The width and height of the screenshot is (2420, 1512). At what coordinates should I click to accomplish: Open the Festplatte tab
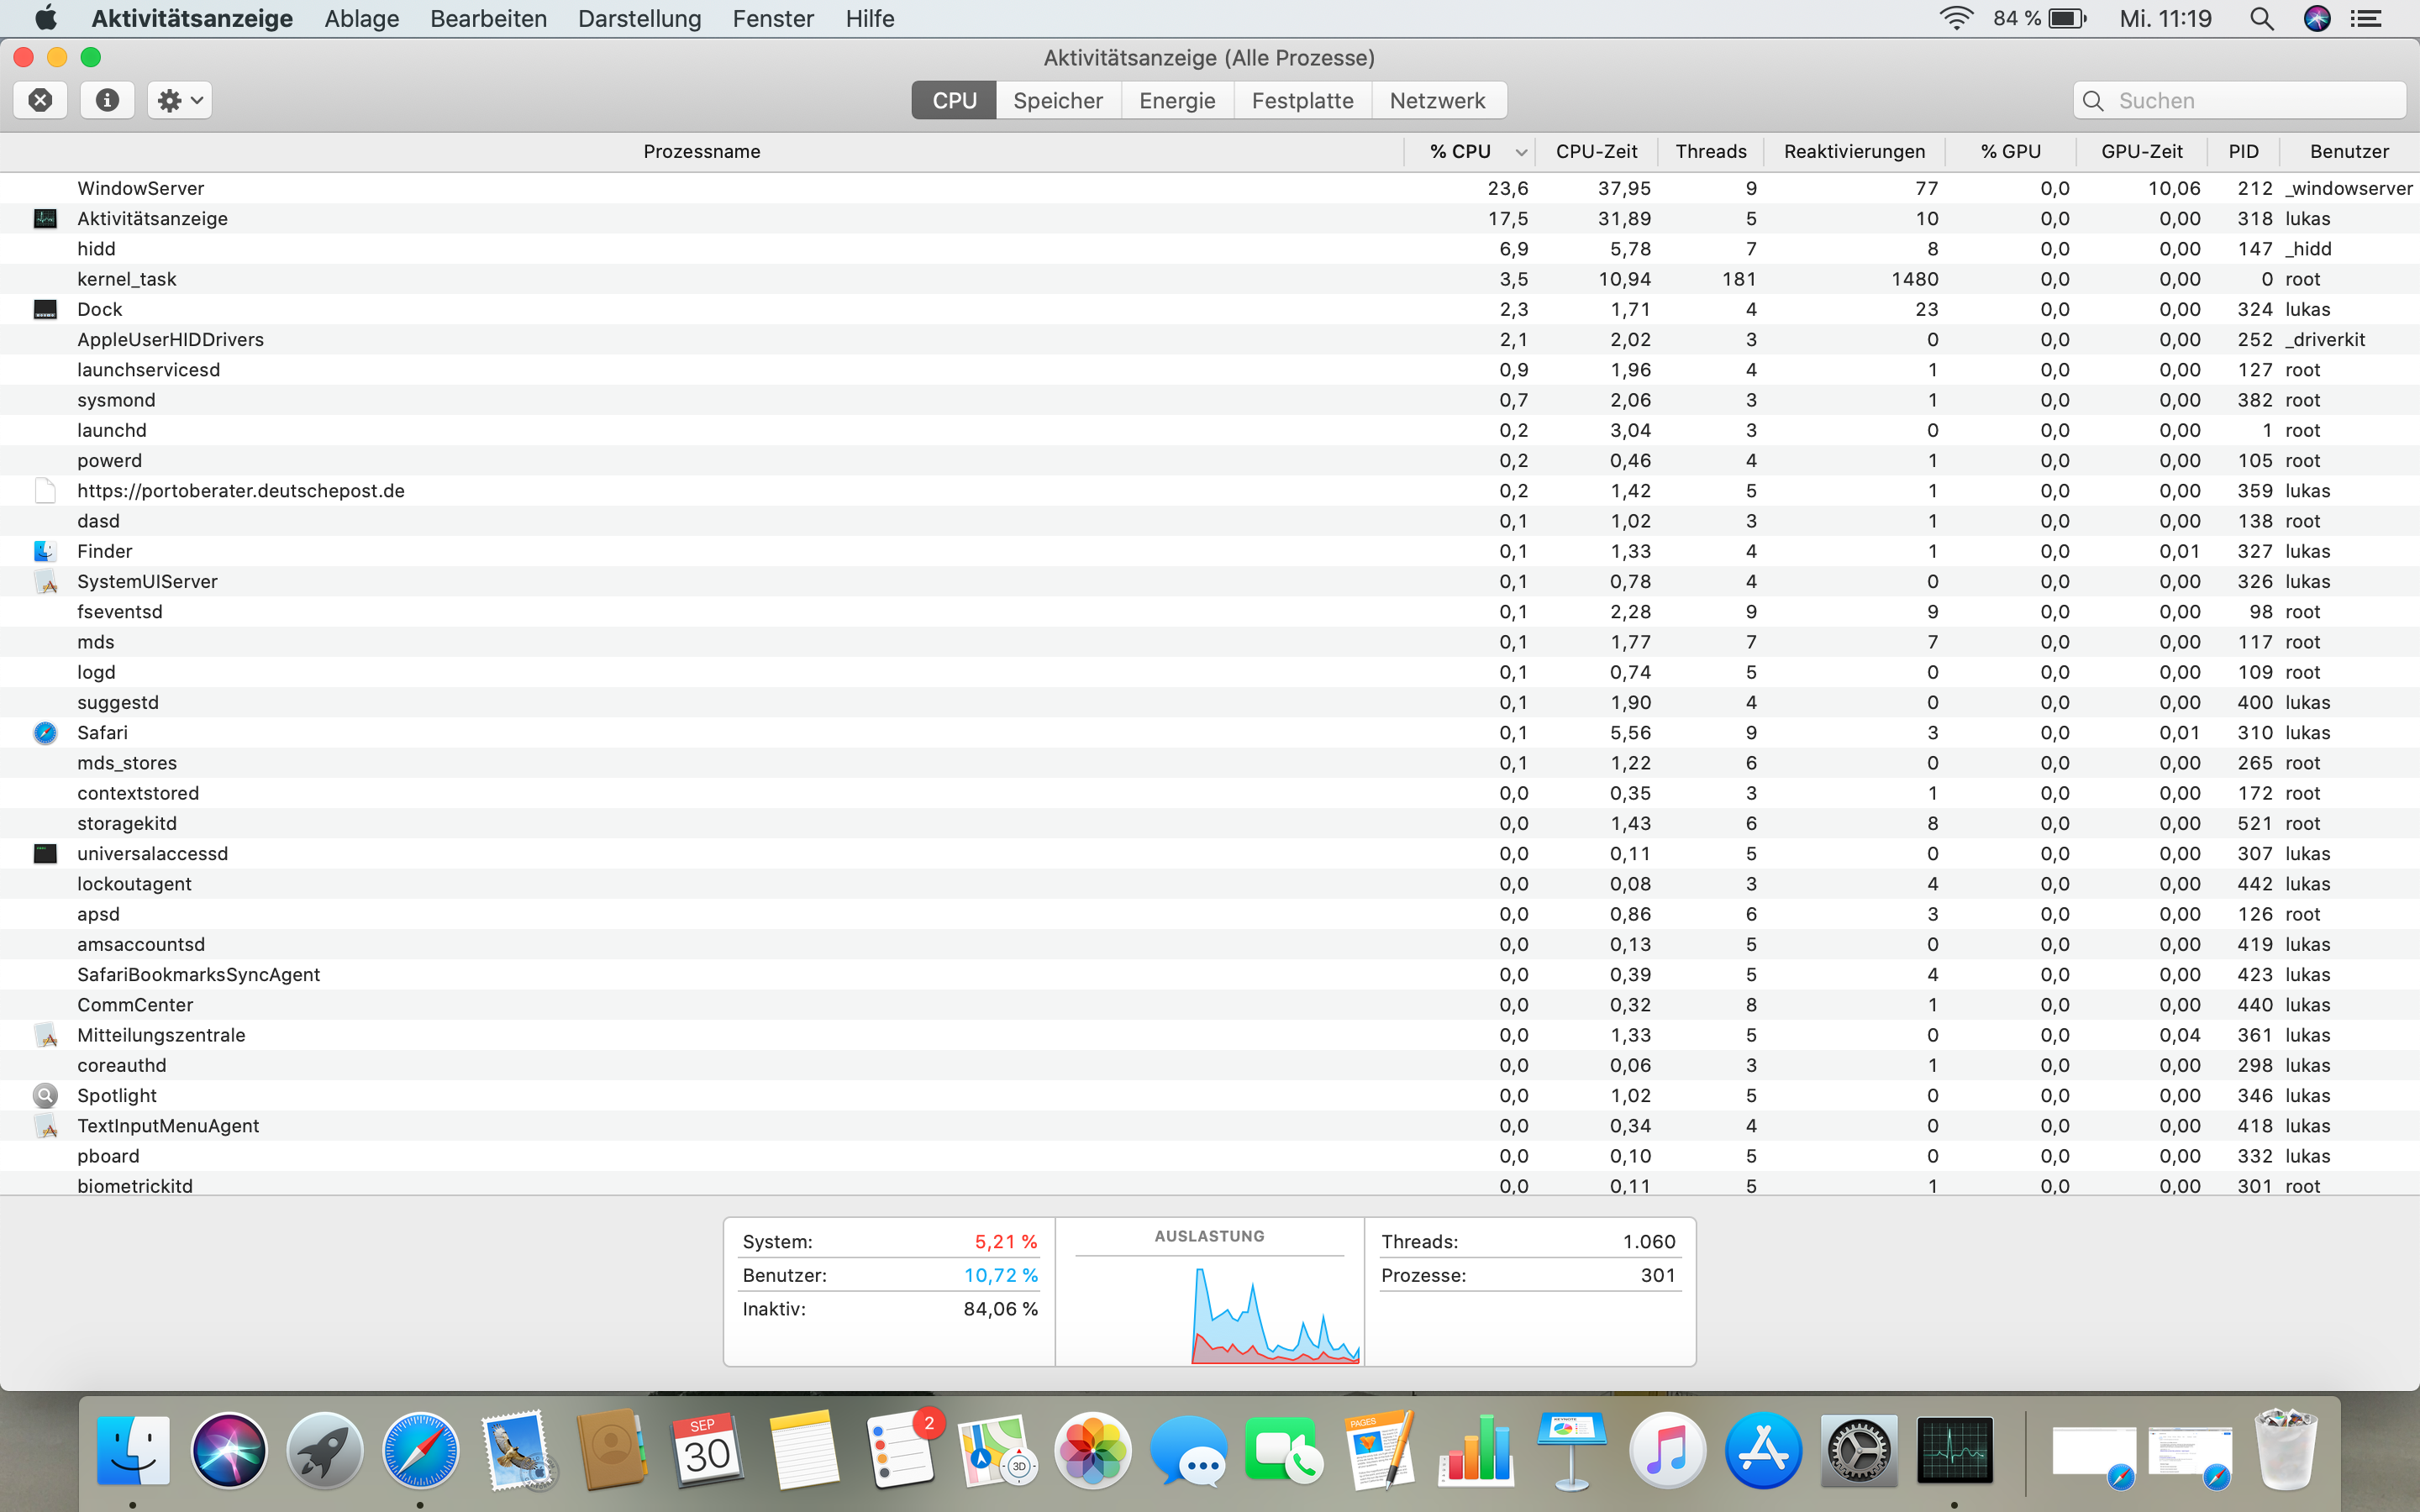coord(1301,100)
